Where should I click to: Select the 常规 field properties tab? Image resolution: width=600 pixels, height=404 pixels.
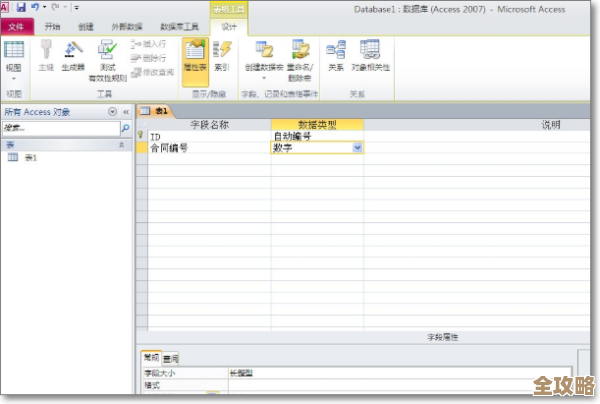152,358
